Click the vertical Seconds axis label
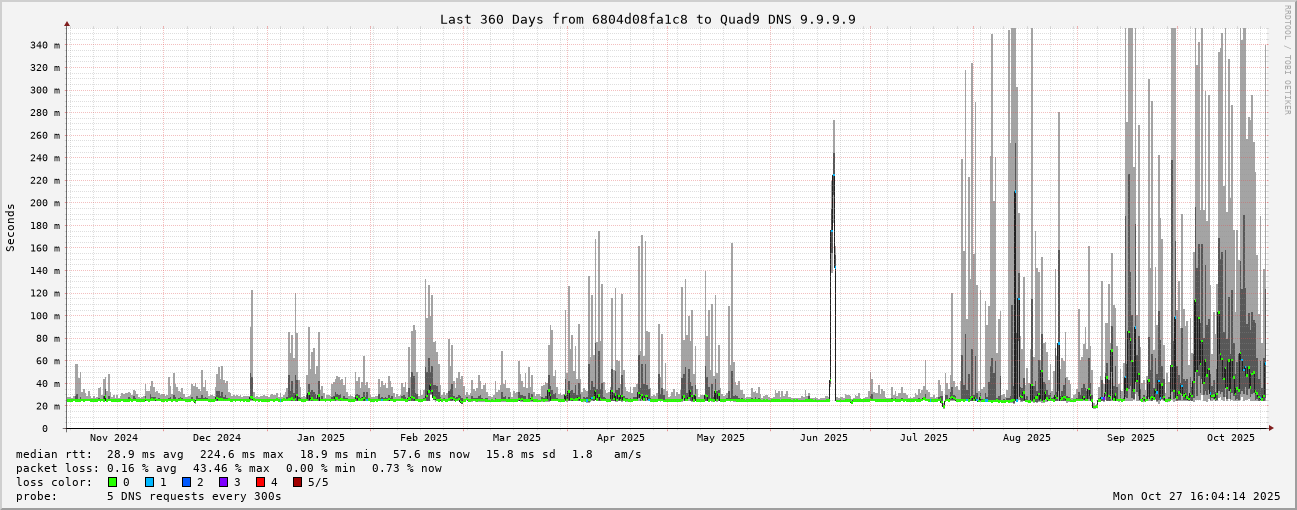This screenshot has height=510, width=1297. click(x=11, y=227)
